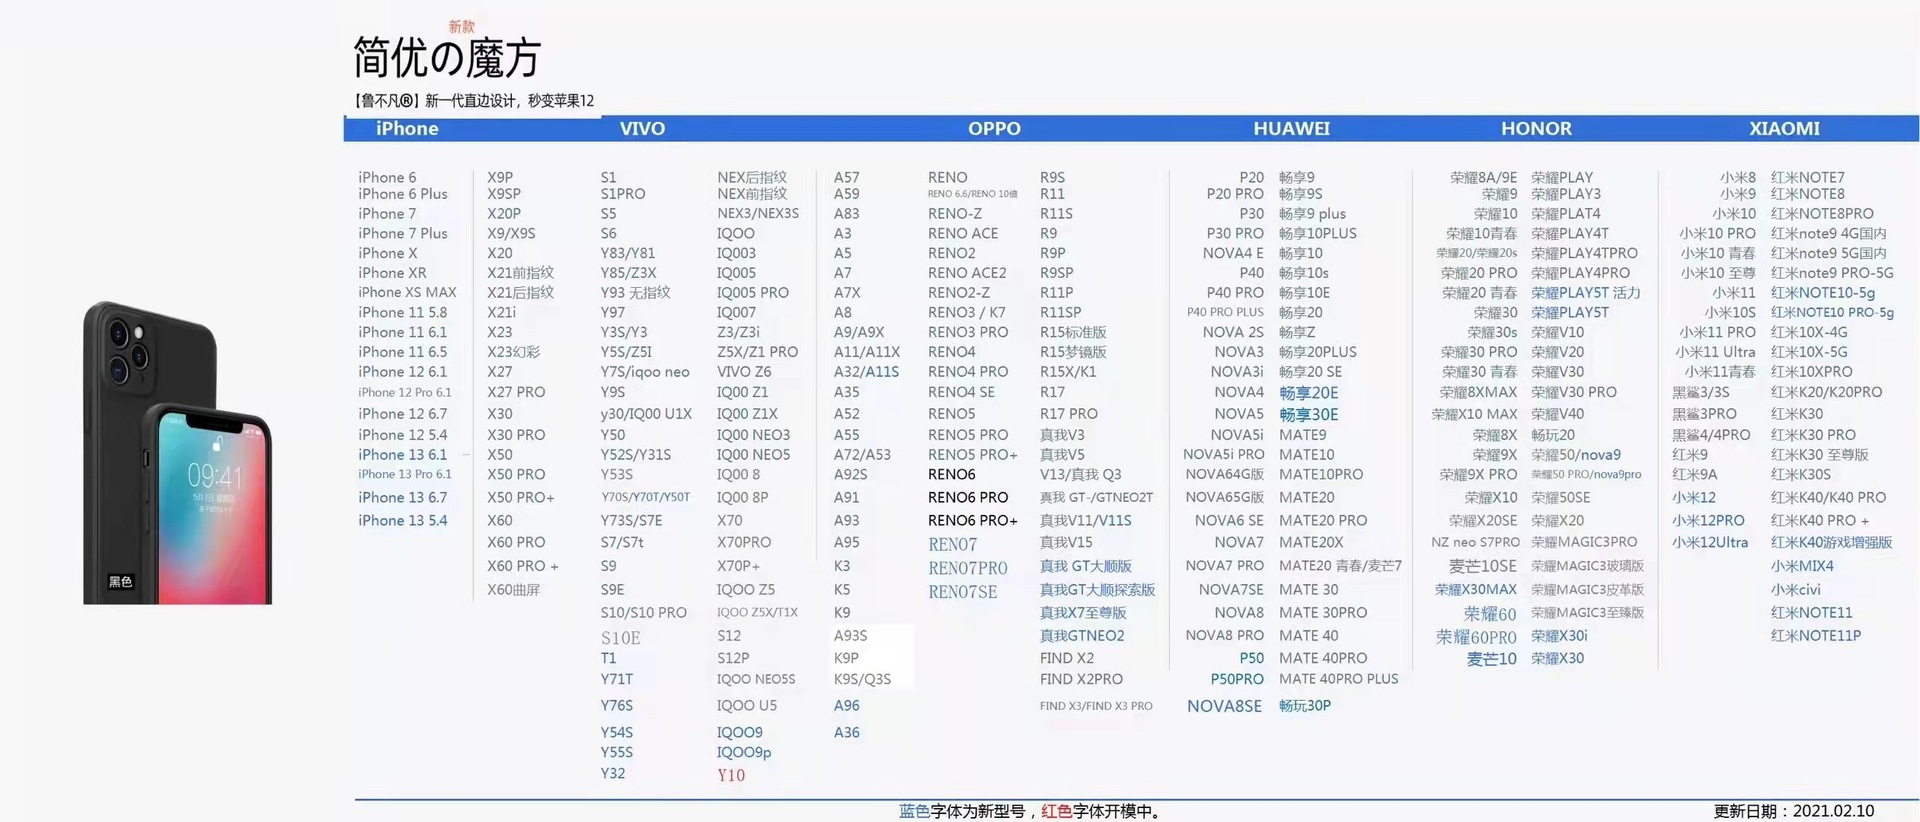Screen dimensions: 1920x822
Task: Select the "P40 PRO PLUS" entry
Action: [1225, 312]
